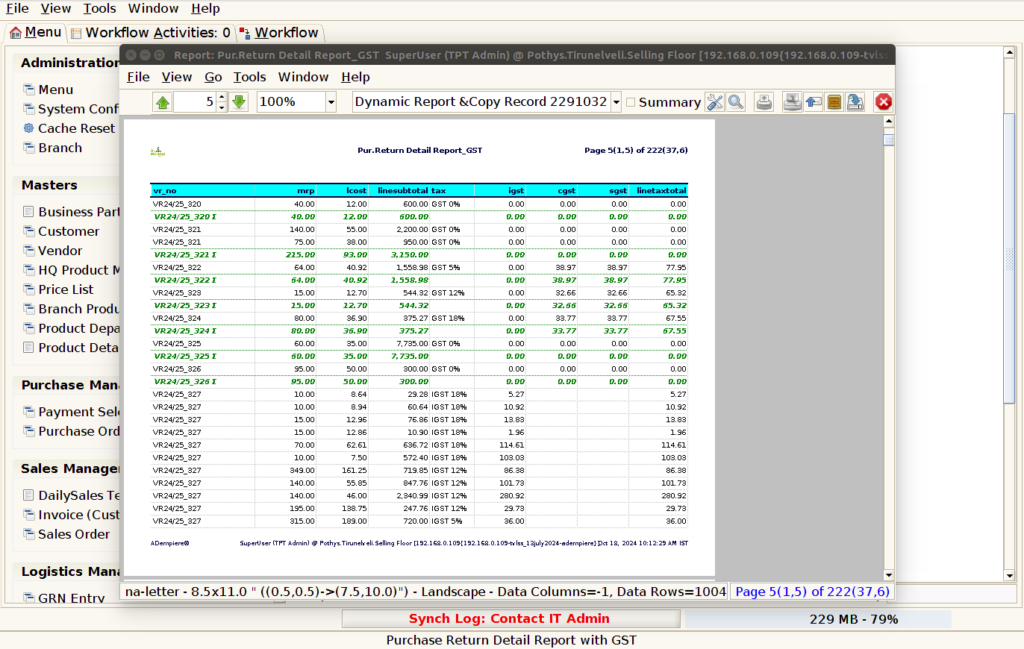Open the Help menu in report window
This screenshot has width=1024, height=649.
click(x=355, y=77)
